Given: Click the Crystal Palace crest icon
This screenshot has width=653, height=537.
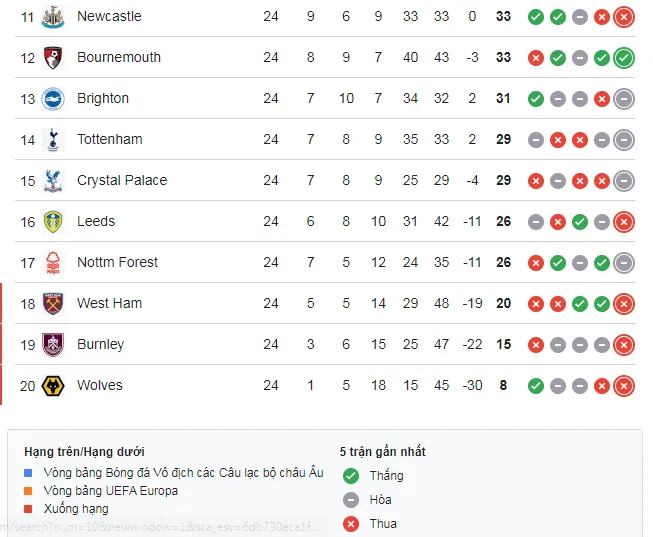Looking at the screenshot, I should [53, 181].
